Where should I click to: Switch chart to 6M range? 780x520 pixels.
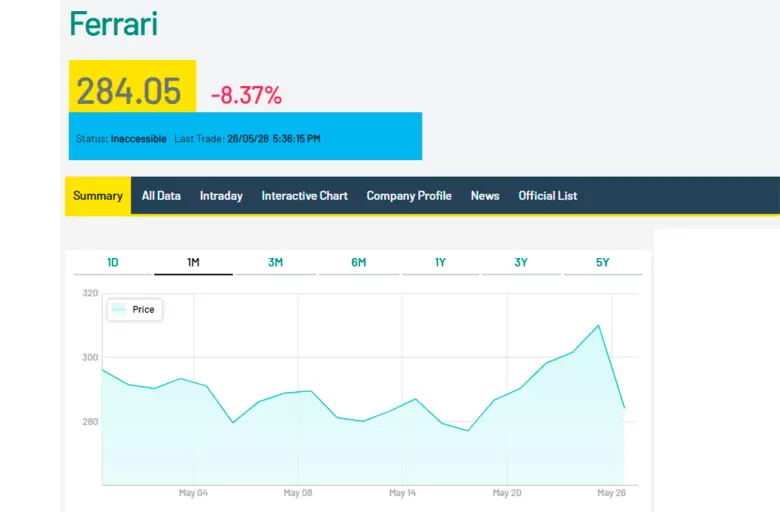click(359, 262)
